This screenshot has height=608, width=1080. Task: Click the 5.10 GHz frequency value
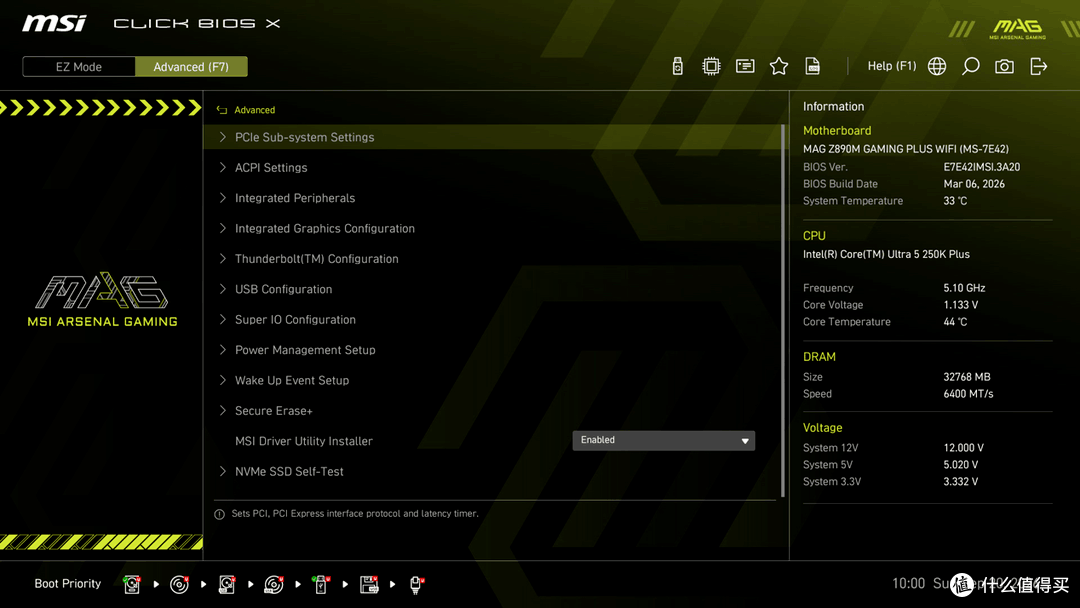(x=964, y=288)
